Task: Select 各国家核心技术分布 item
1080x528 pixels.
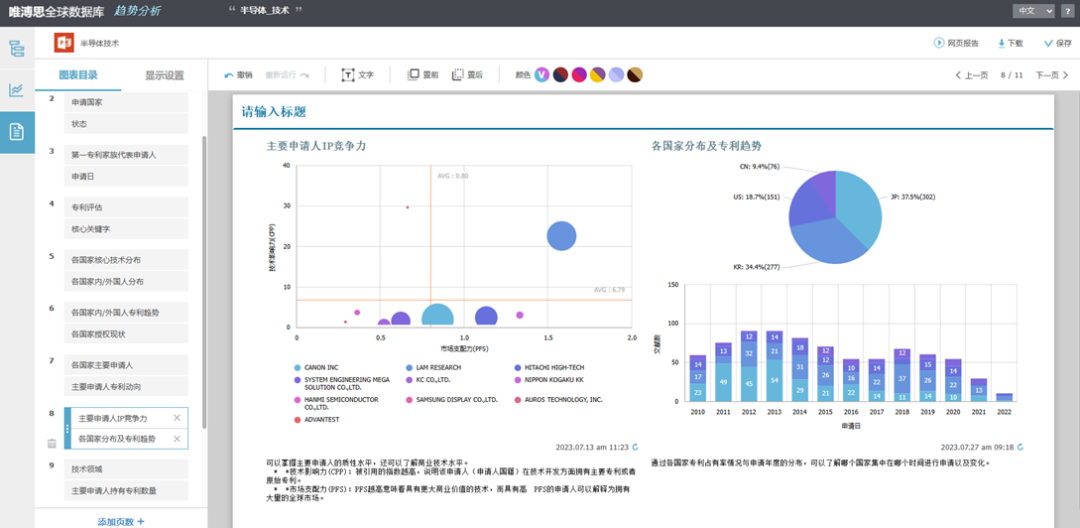Action: [126, 260]
